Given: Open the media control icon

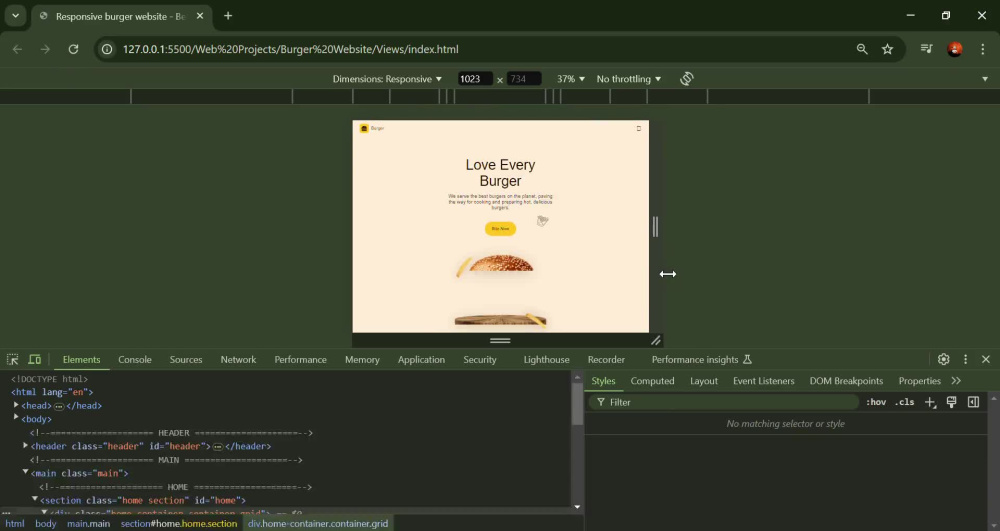Looking at the screenshot, I should pyautogui.click(x=927, y=49).
